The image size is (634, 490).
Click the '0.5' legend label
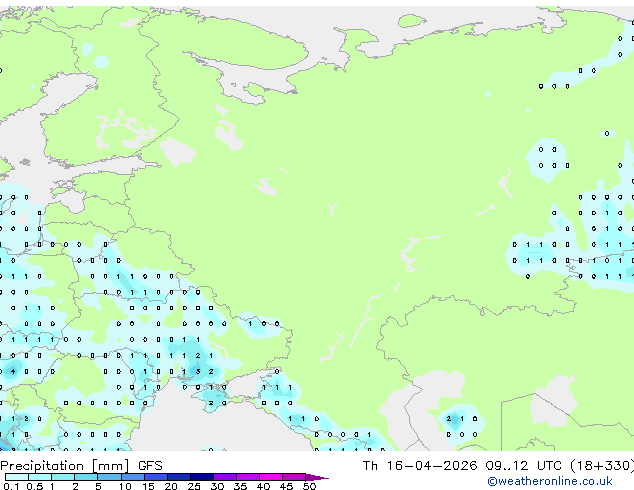(x=35, y=486)
